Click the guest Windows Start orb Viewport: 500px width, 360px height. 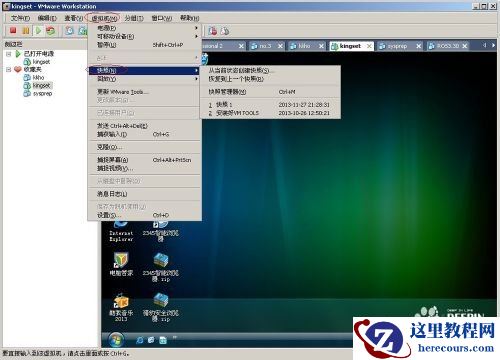116,340
